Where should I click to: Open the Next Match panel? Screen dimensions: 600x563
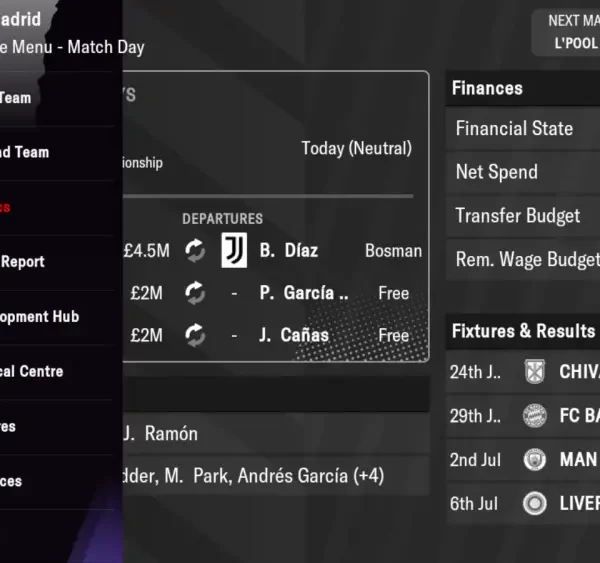tap(570, 33)
